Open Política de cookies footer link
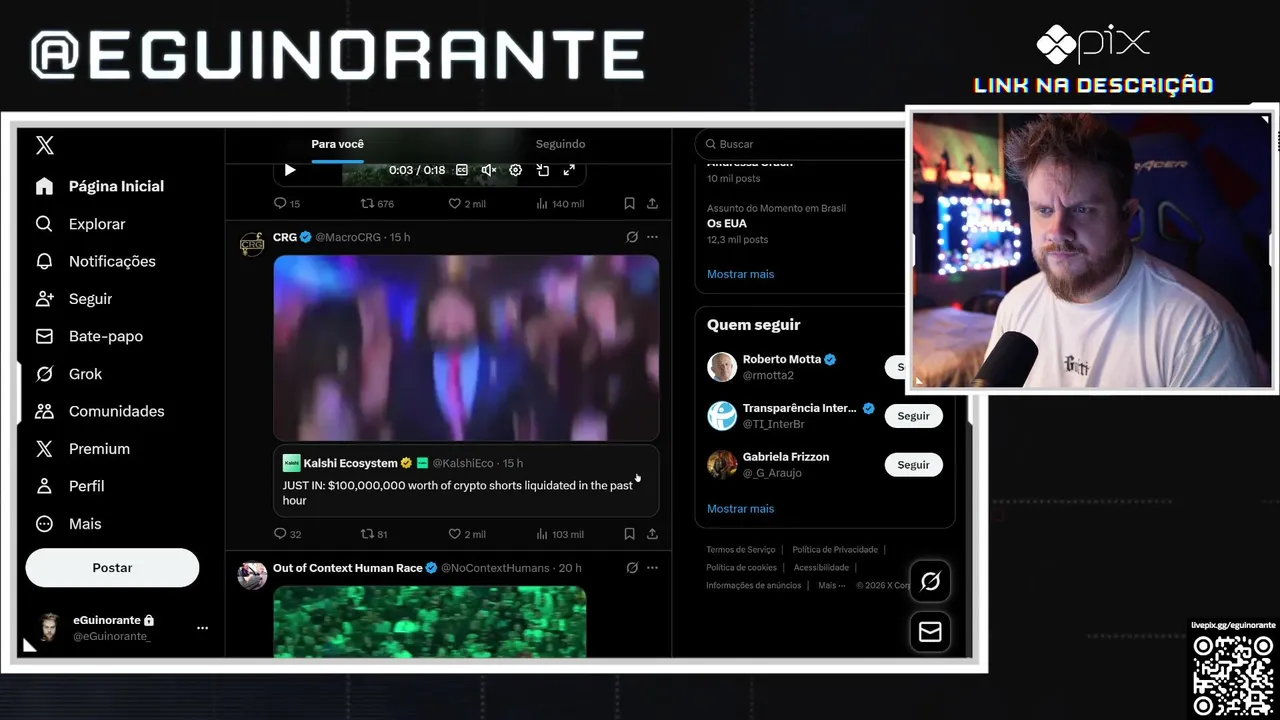The width and height of the screenshot is (1280, 720). tap(741, 568)
